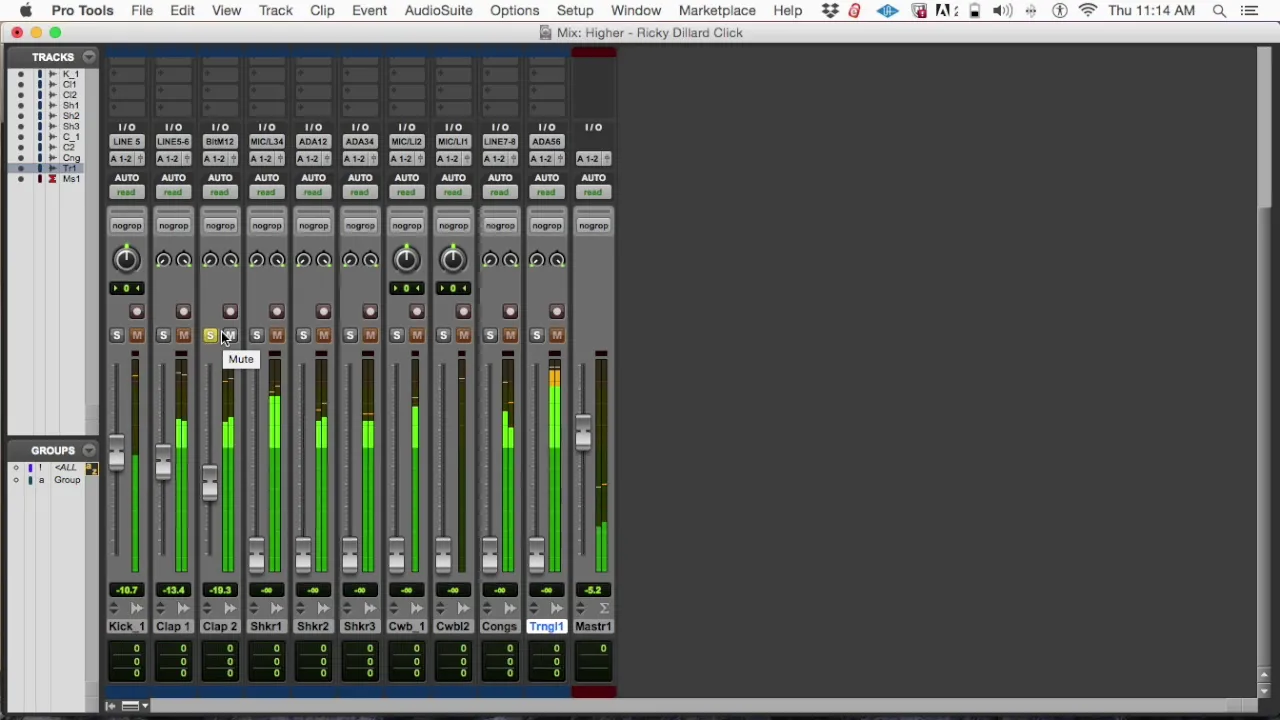The height and width of the screenshot is (720, 1280).
Task: Click the Kick_1 volume fader
Action: point(116,451)
